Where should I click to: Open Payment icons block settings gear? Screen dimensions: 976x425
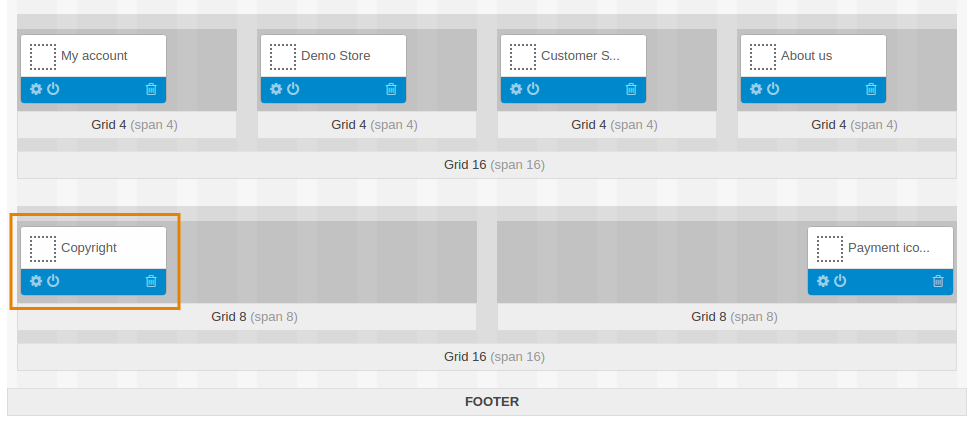[x=824, y=281]
